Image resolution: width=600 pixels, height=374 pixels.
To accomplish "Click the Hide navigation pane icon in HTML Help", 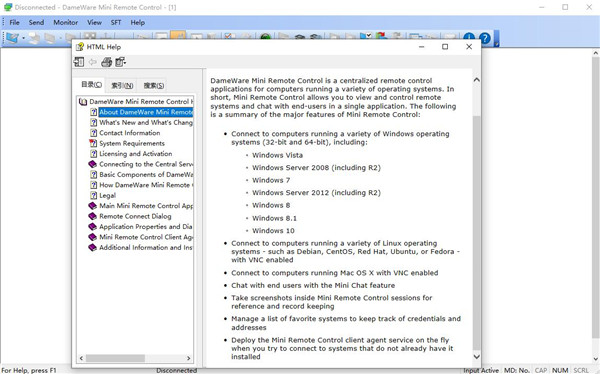I will (x=79, y=62).
